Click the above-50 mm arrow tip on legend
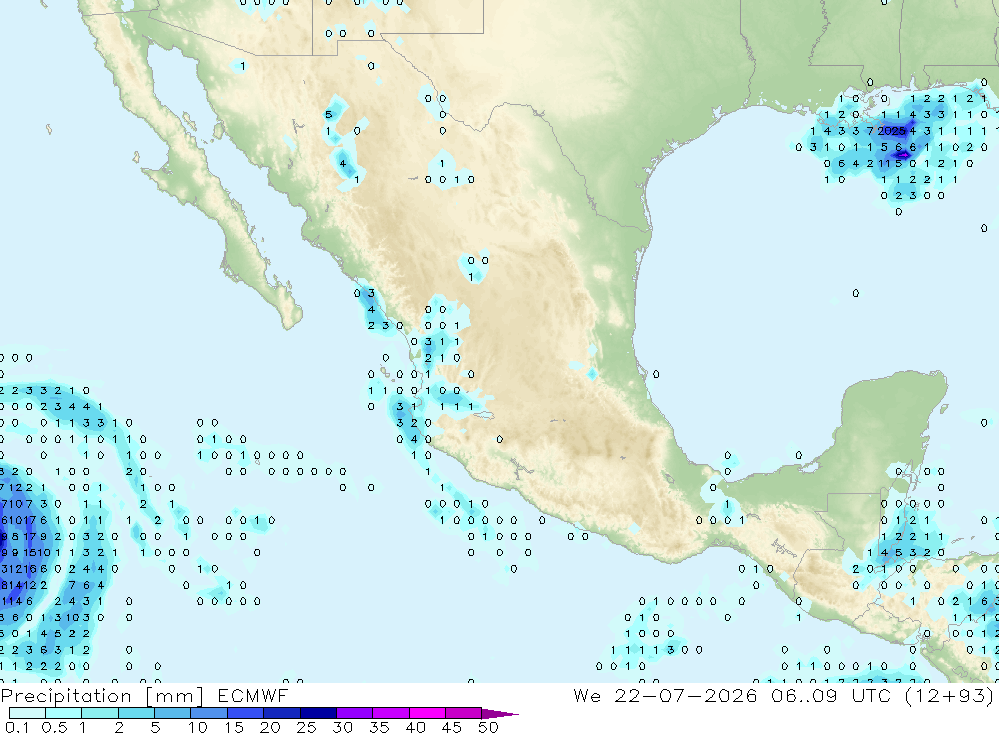1000x733 pixels. 499,714
